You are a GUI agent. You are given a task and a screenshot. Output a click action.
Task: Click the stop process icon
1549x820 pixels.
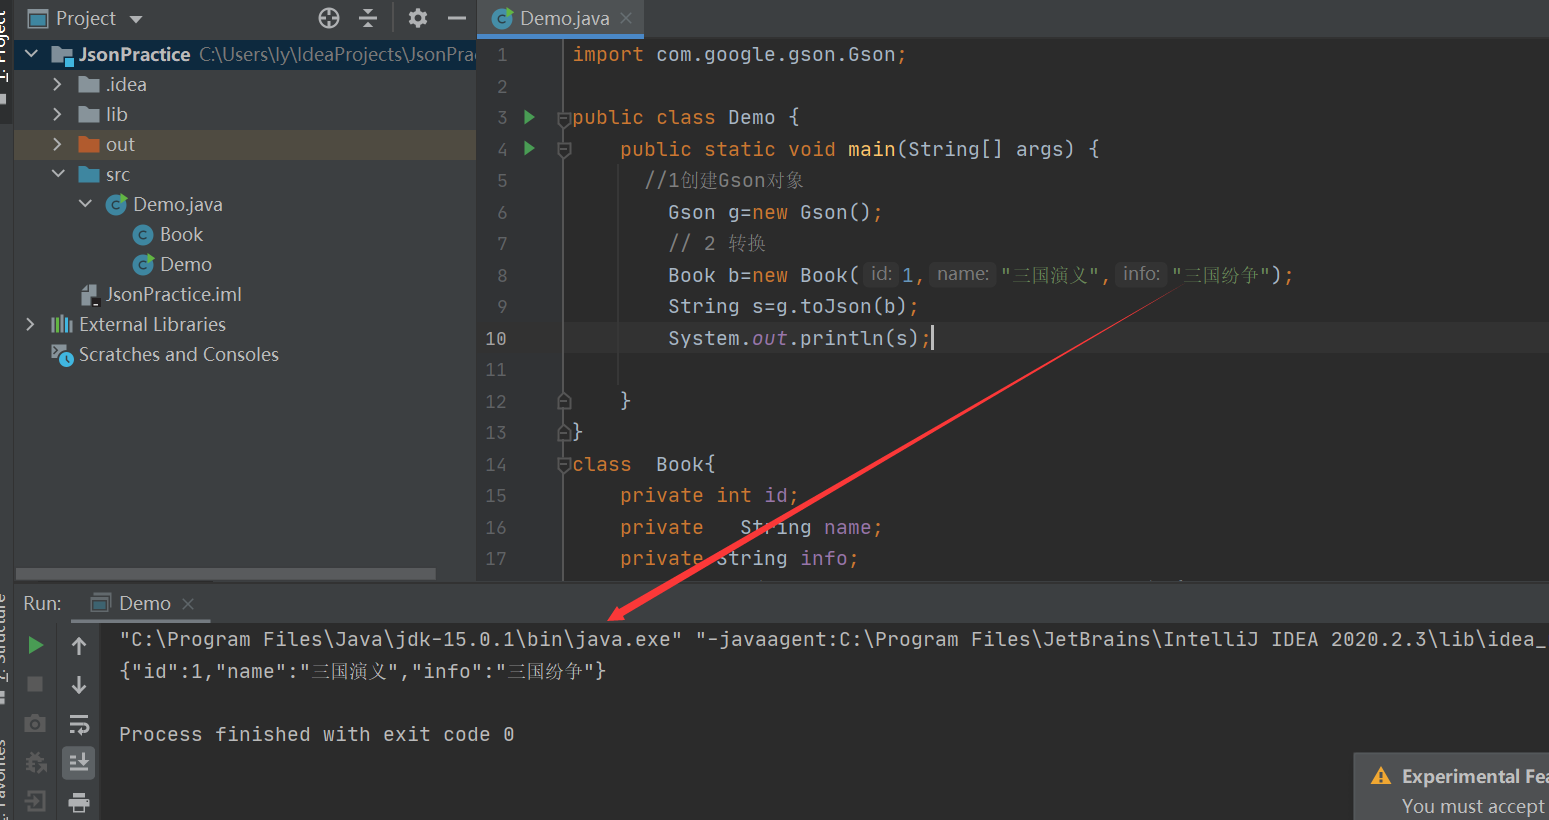pos(35,684)
